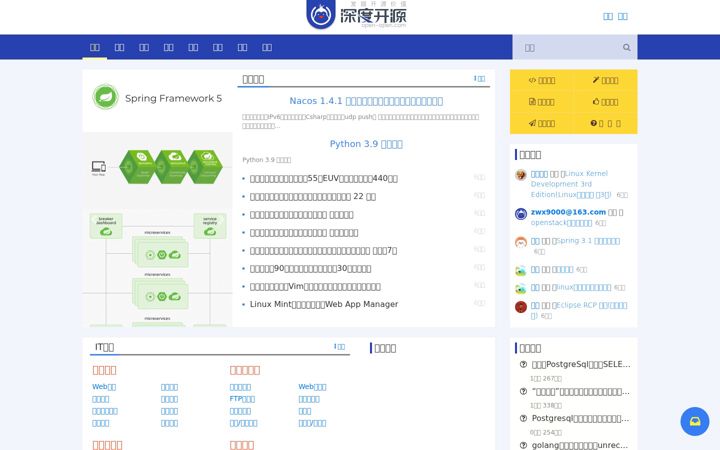Click avatar beside Linux Kernel Development entry
The image size is (720, 450).
(x=521, y=175)
